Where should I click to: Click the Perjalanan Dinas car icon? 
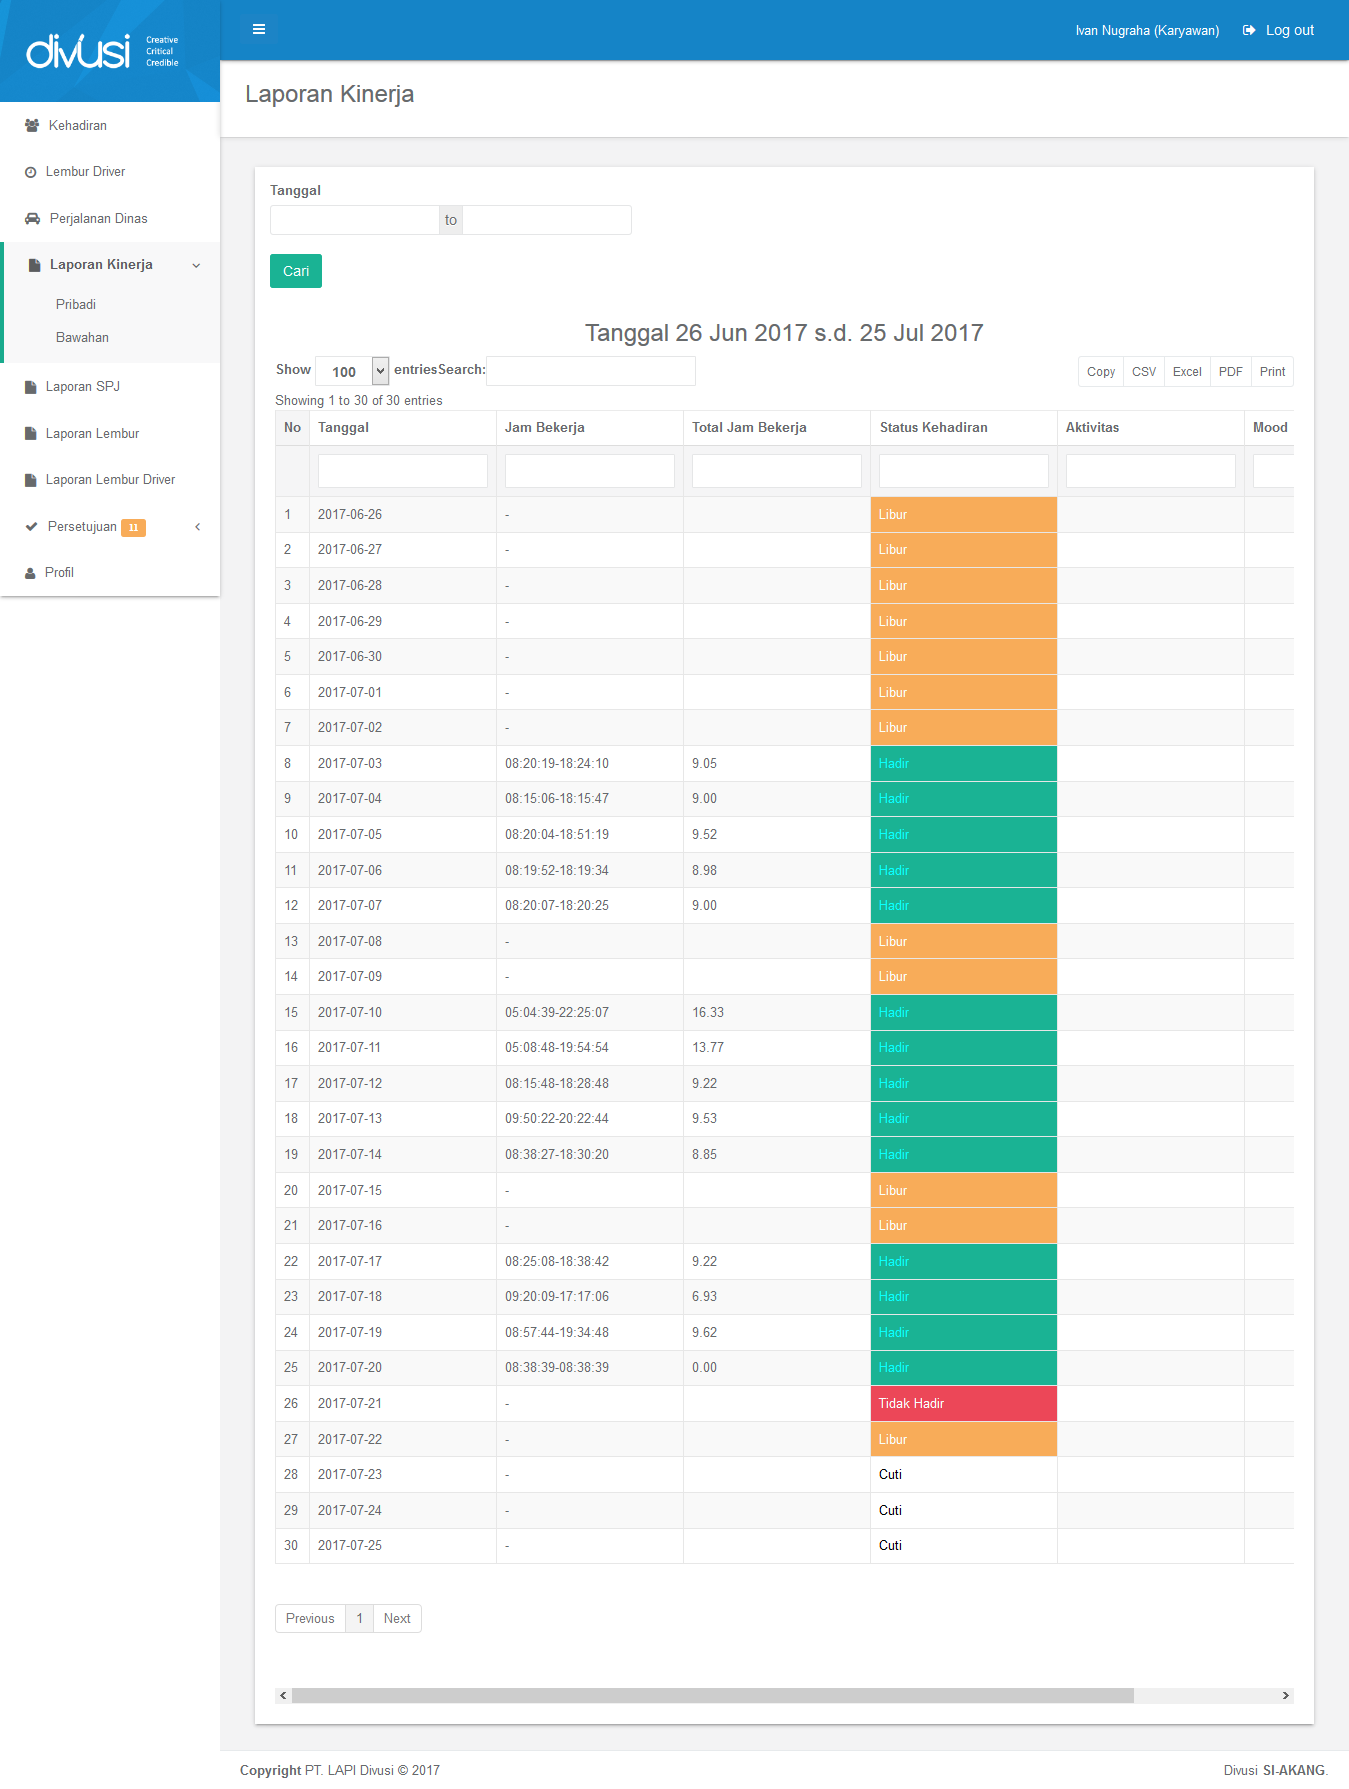coord(33,219)
